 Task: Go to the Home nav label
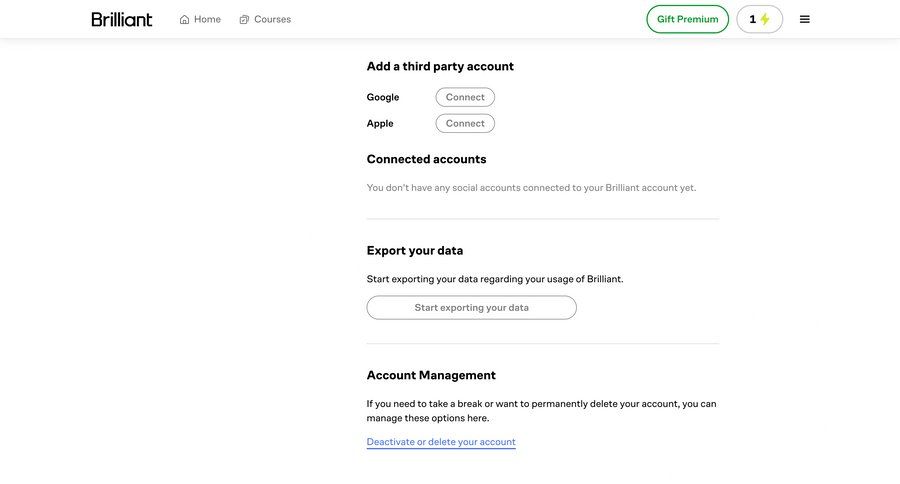pos(207,19)
